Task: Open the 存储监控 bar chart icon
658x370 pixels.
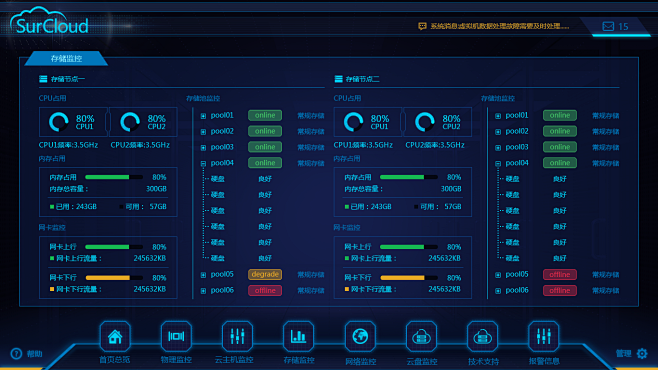Action: [298, 336]
